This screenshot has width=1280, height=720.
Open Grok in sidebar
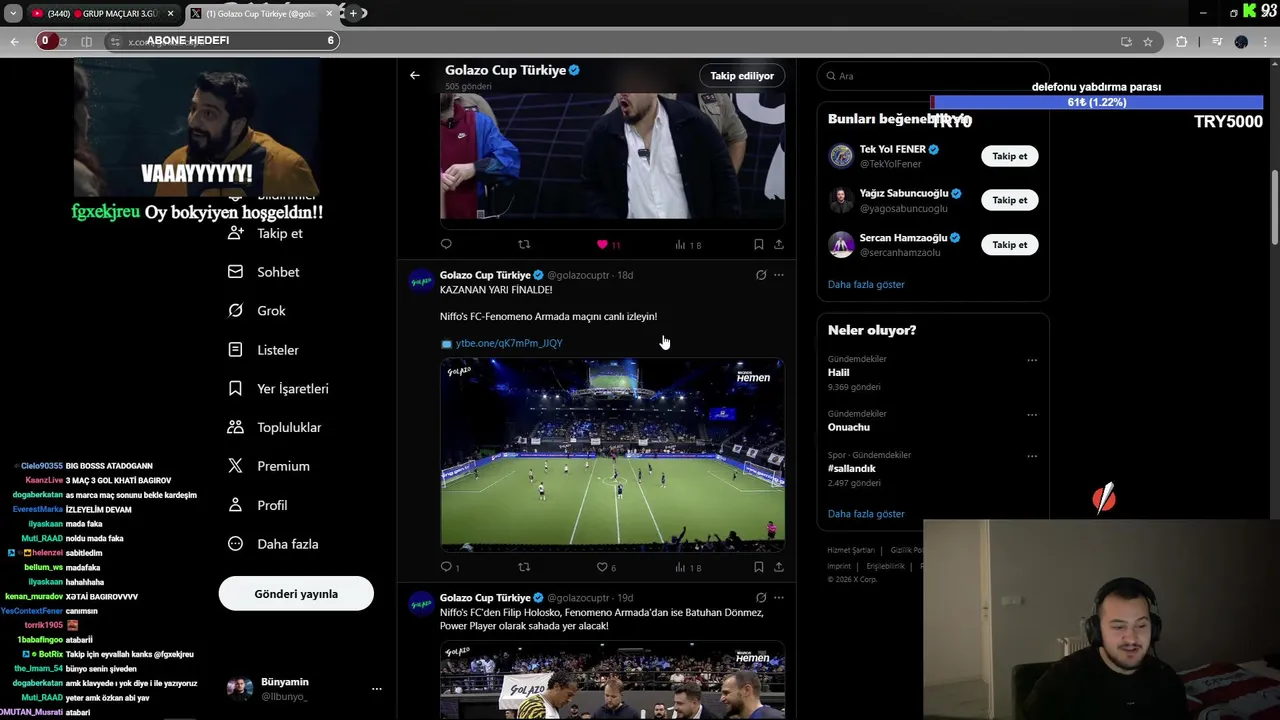(257, 311)
